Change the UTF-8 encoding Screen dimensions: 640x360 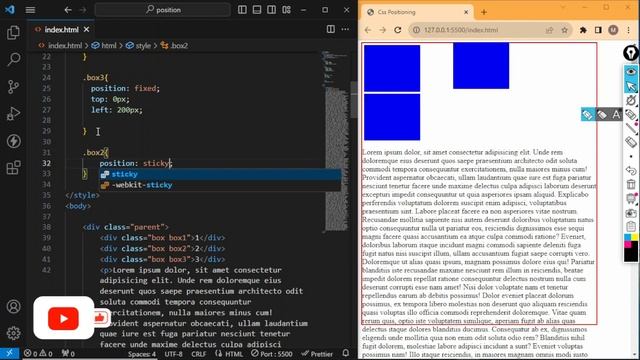[173, 354]
